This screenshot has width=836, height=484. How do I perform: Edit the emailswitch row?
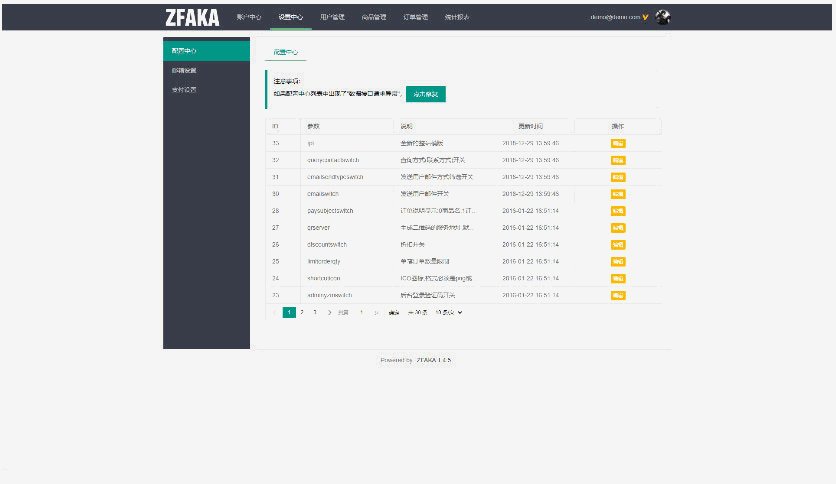[x=618, y=194]
